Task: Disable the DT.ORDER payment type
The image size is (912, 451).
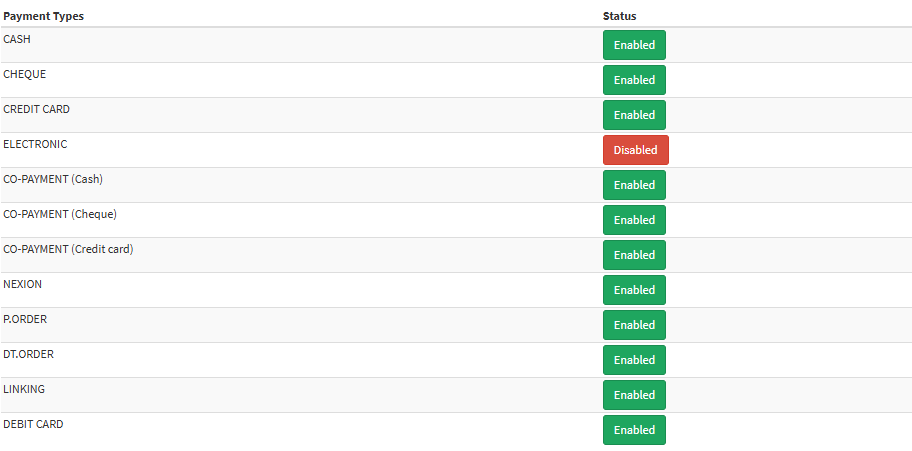Action: coord(634,360)
